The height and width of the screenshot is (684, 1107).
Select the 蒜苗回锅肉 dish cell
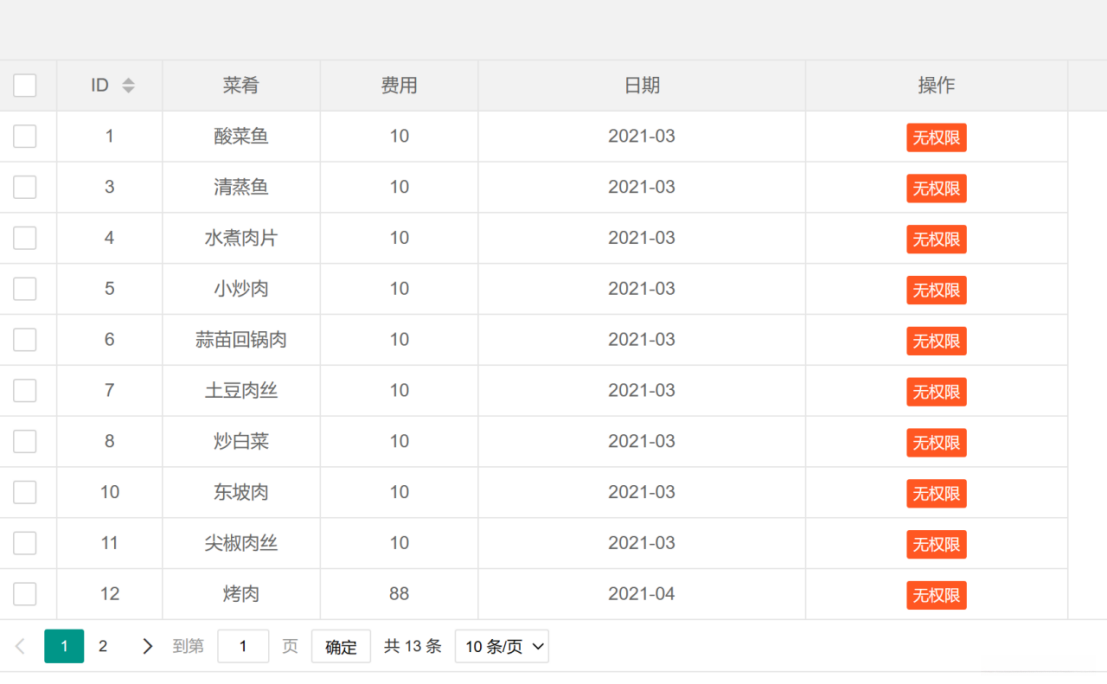(x=241, y=340)
